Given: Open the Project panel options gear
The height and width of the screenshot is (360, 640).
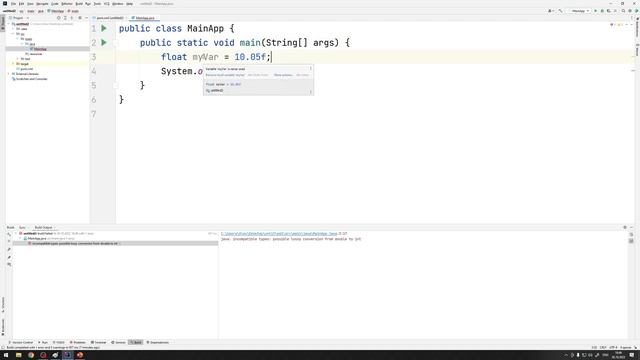Looking at the screenshot, I should 80,18.
